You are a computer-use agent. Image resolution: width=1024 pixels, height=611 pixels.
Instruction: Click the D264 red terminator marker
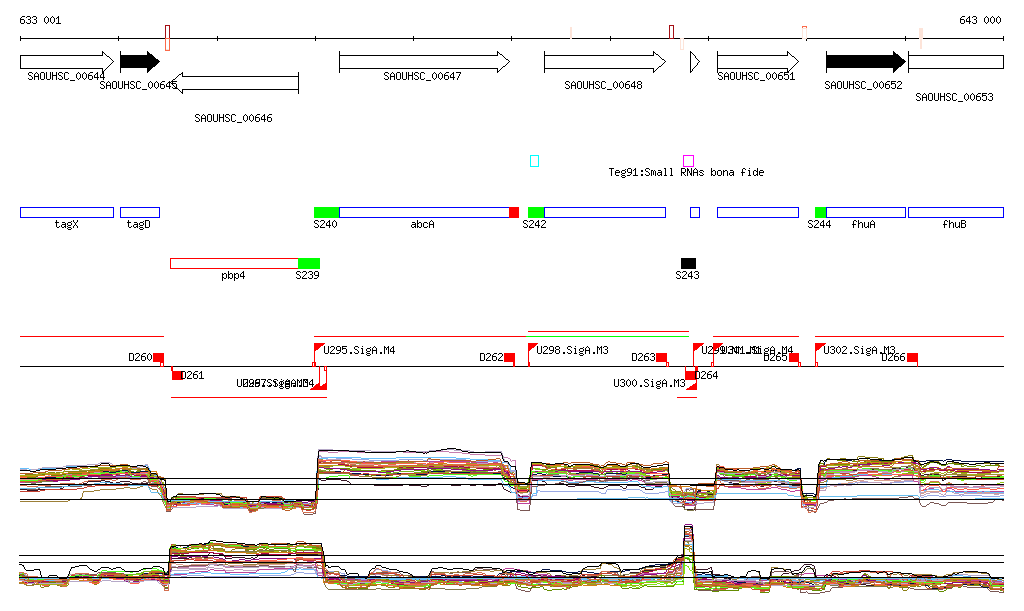tap(690, 375)
